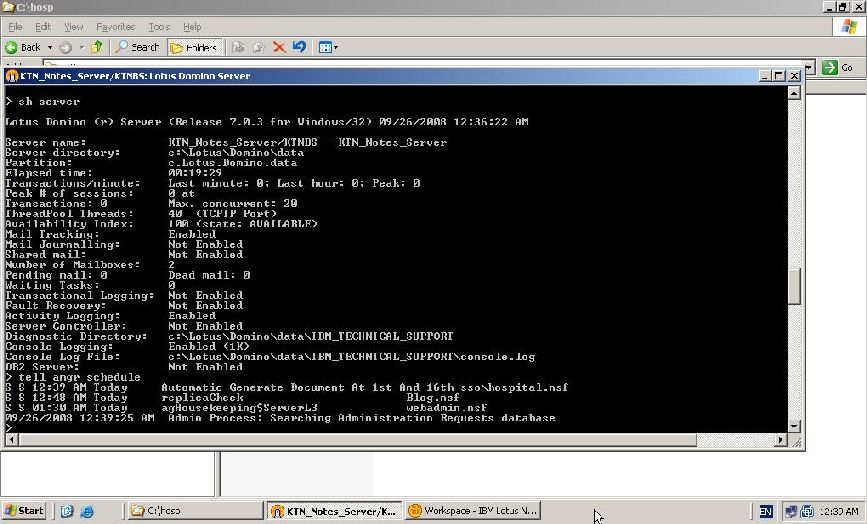867x524 pixels.
Task: Minimize the Lotus Domino Server console window
Action: pos(765,76)
